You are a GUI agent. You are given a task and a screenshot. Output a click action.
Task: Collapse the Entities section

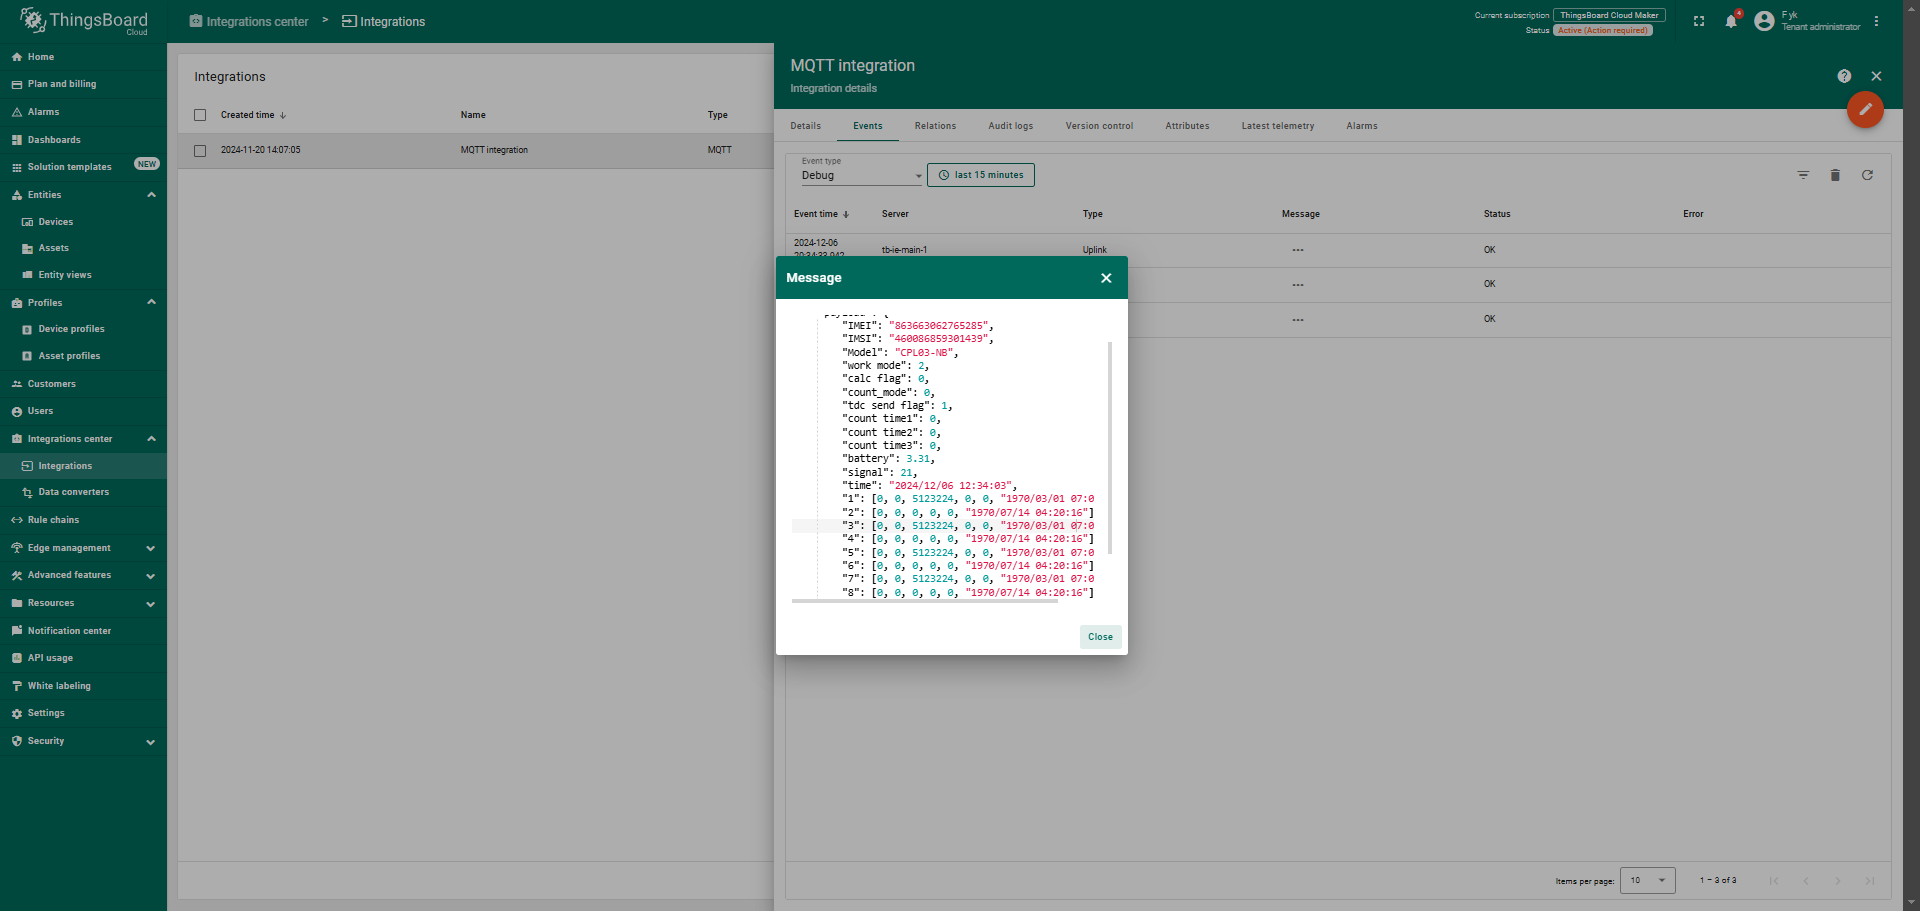point(151,195)
